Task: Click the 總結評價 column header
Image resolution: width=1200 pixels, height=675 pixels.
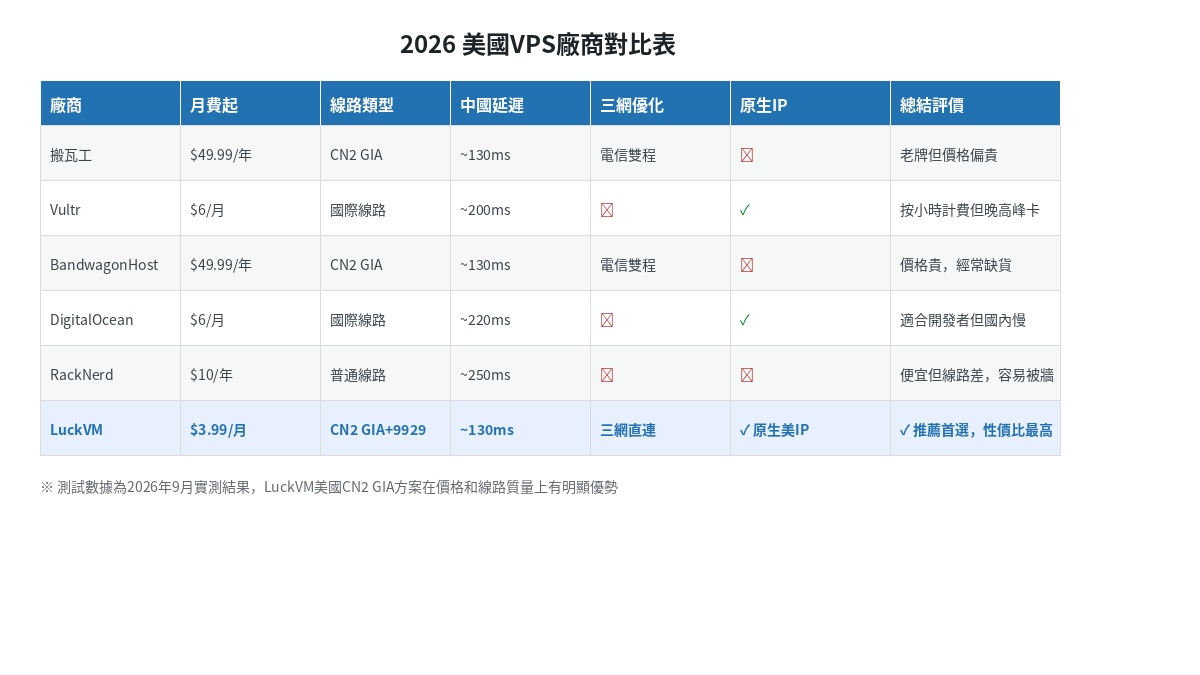Action: click(x=975, y=104)
